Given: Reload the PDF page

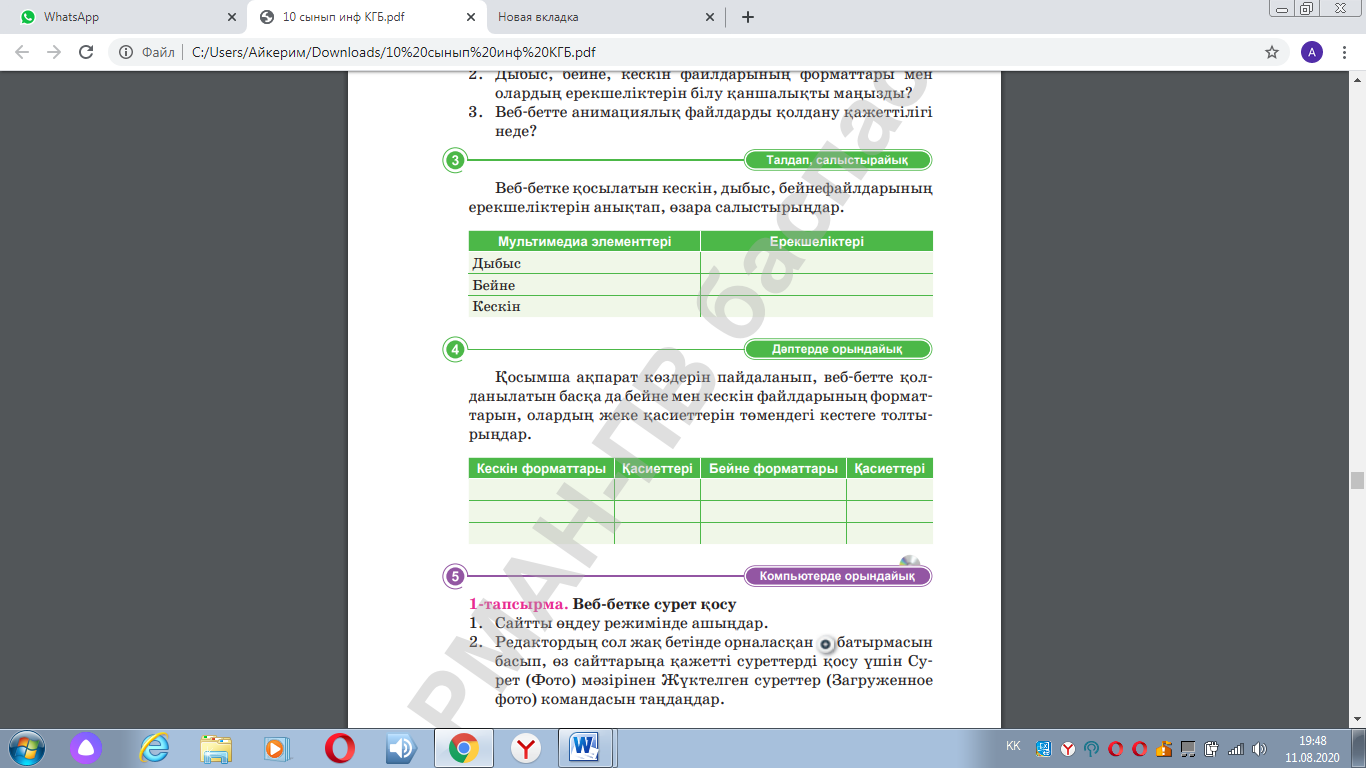Looking at the screenshot, I should click(86, 52).
